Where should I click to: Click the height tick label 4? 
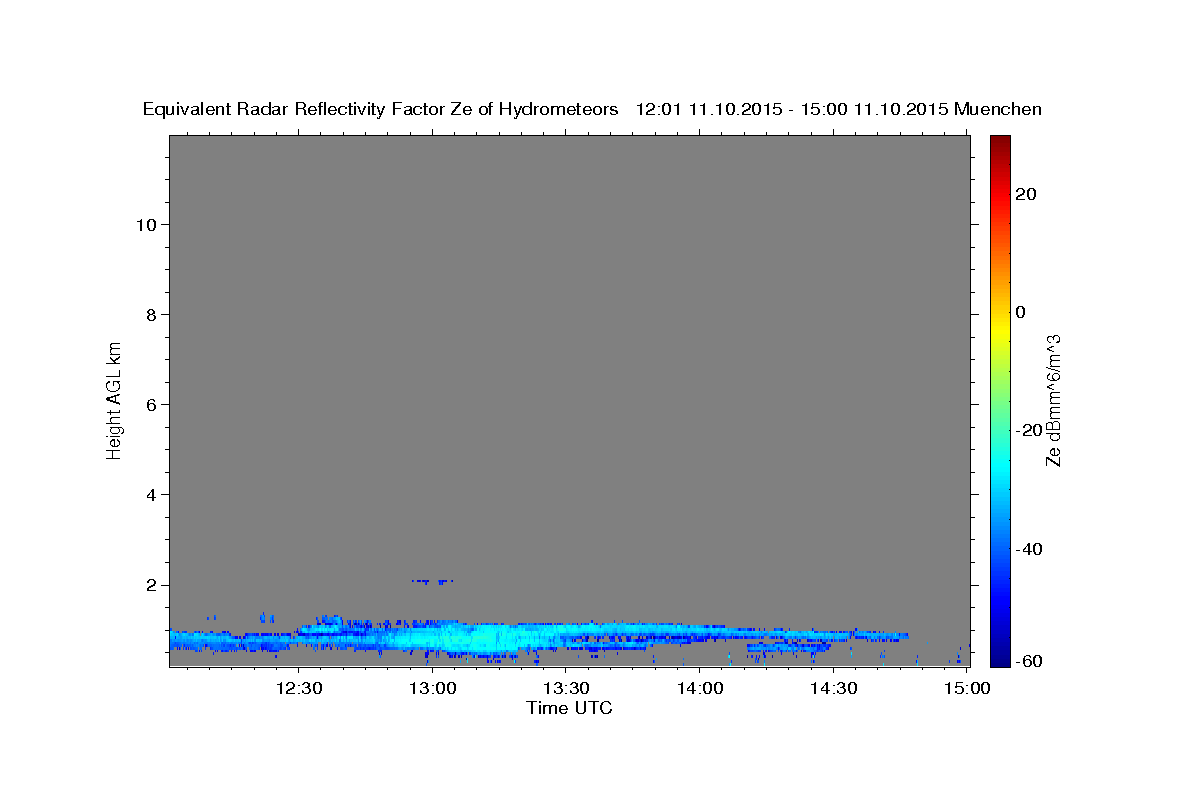click(x=150, y=494)
